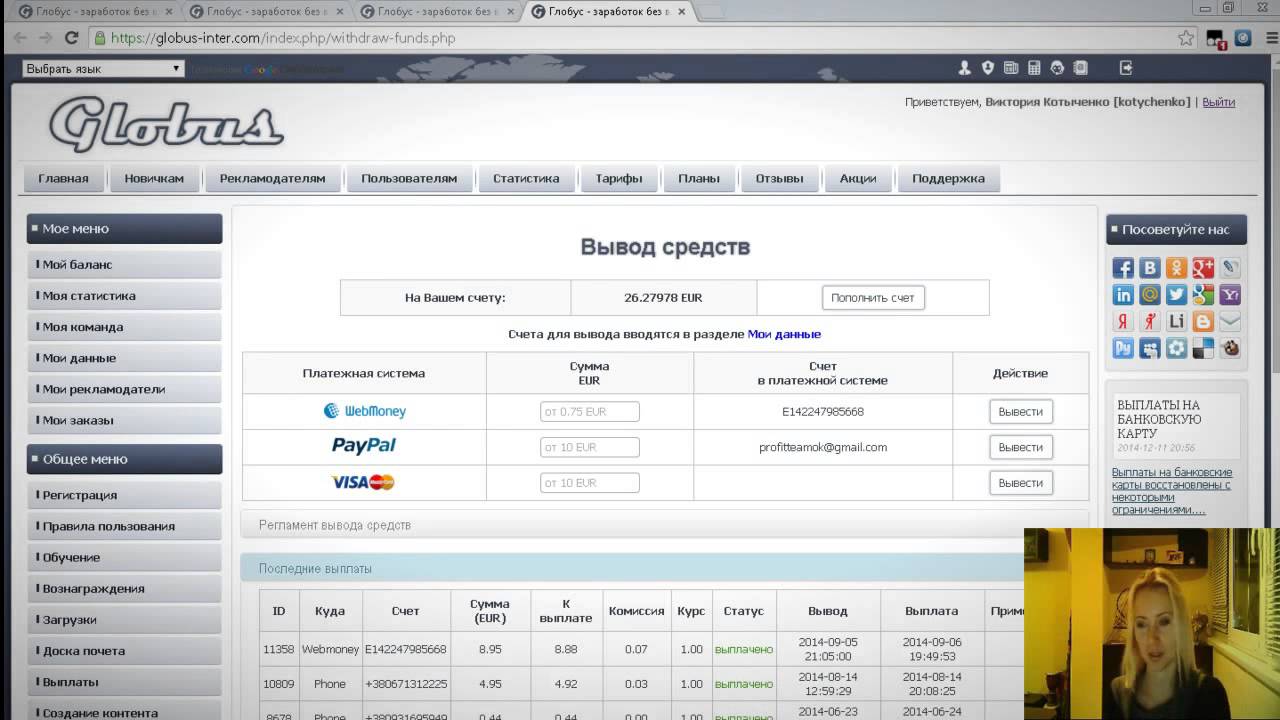Click the browser address bar URL

click(x=283, y=38)
